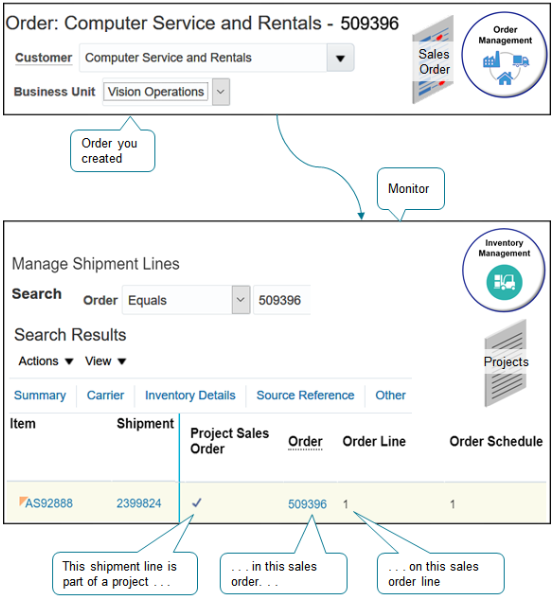Click the Manage Shipment Lines heading
The height and width of the screenshot is (597, 554).
[x=96, y=264]
